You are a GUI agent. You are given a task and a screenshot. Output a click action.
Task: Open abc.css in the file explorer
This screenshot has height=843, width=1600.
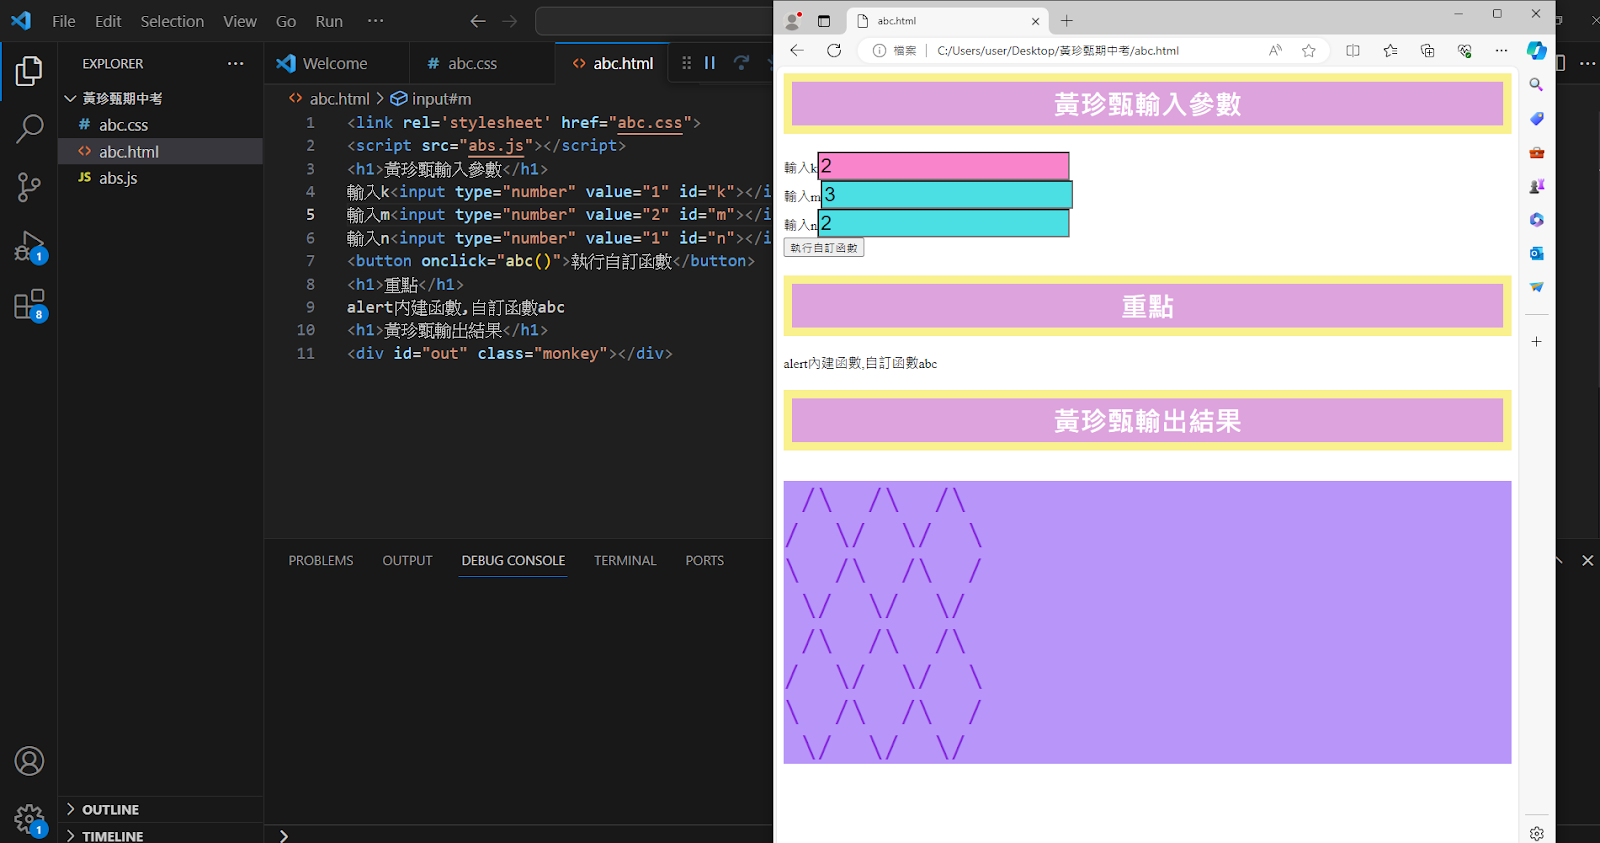[160, 125]
